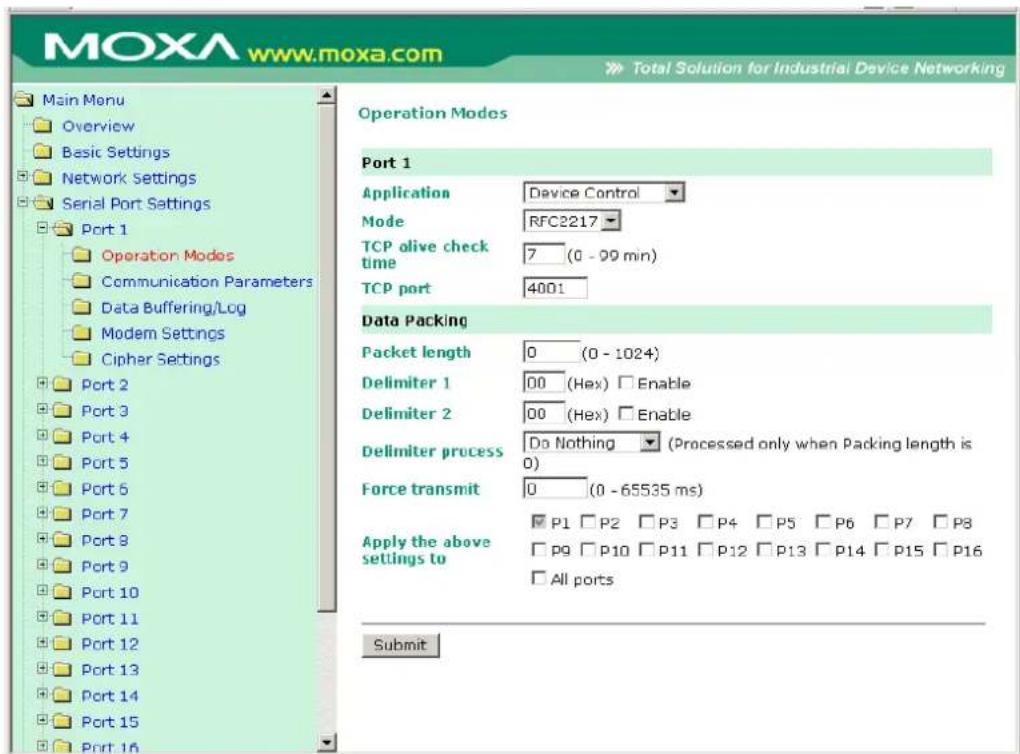Click the Port 4 folder icon

62,437
